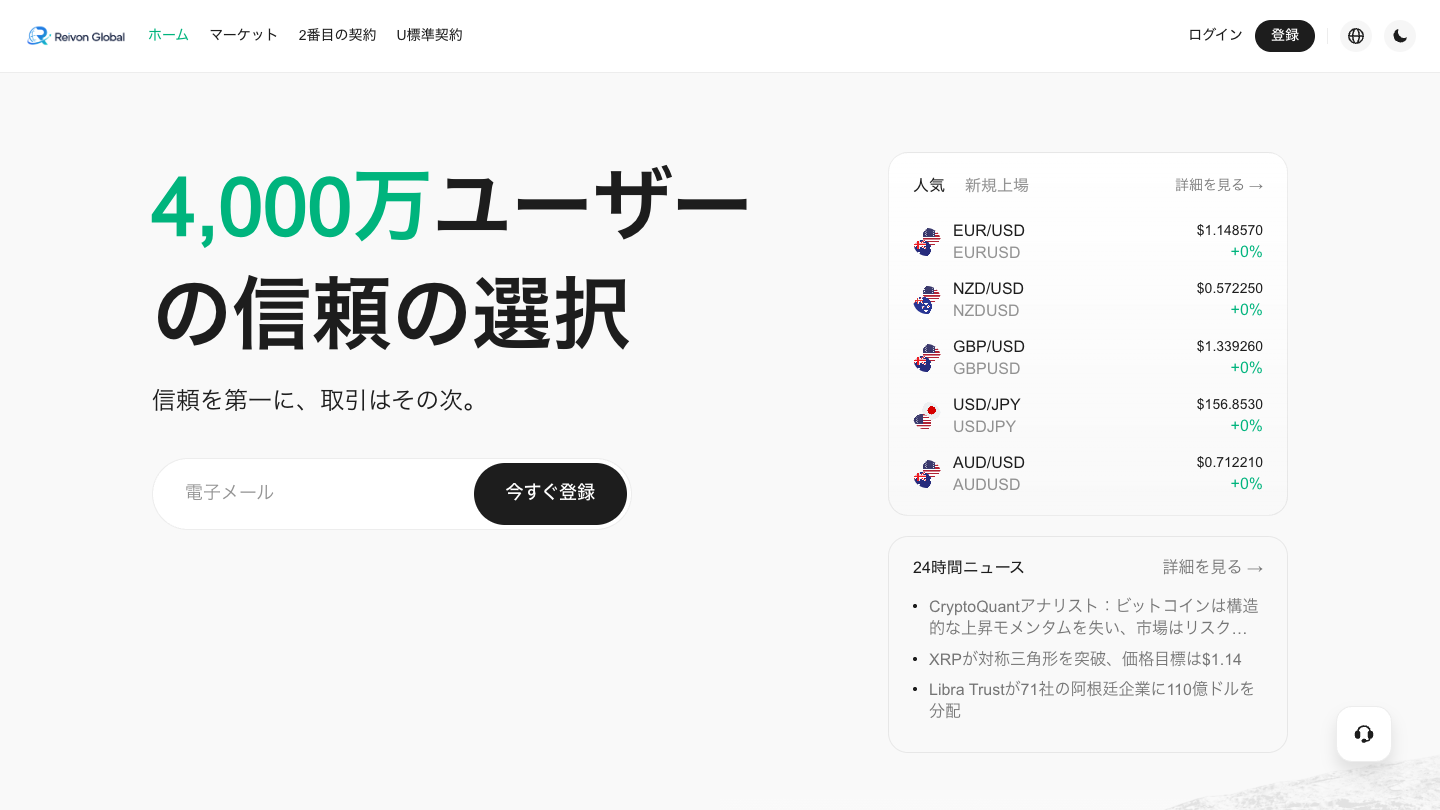Viewport: 1440px width, 810px height.
Task: Select the EUR/USD pair name
Action: tap(989, 231)
